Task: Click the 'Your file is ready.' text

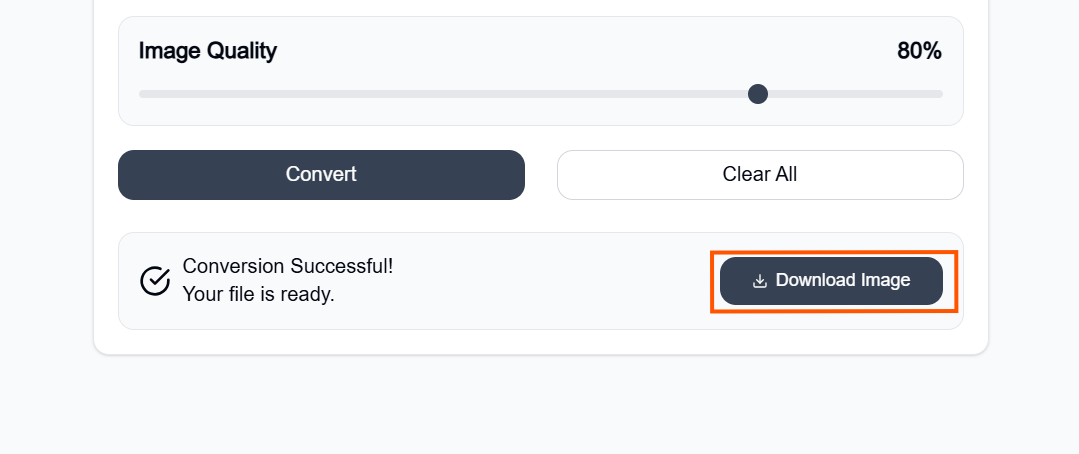Action: (x=258, y=295)
